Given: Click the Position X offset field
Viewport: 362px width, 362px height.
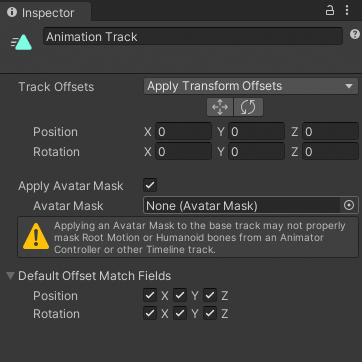Looking at the screenshot, I should (x=183, y=132).
